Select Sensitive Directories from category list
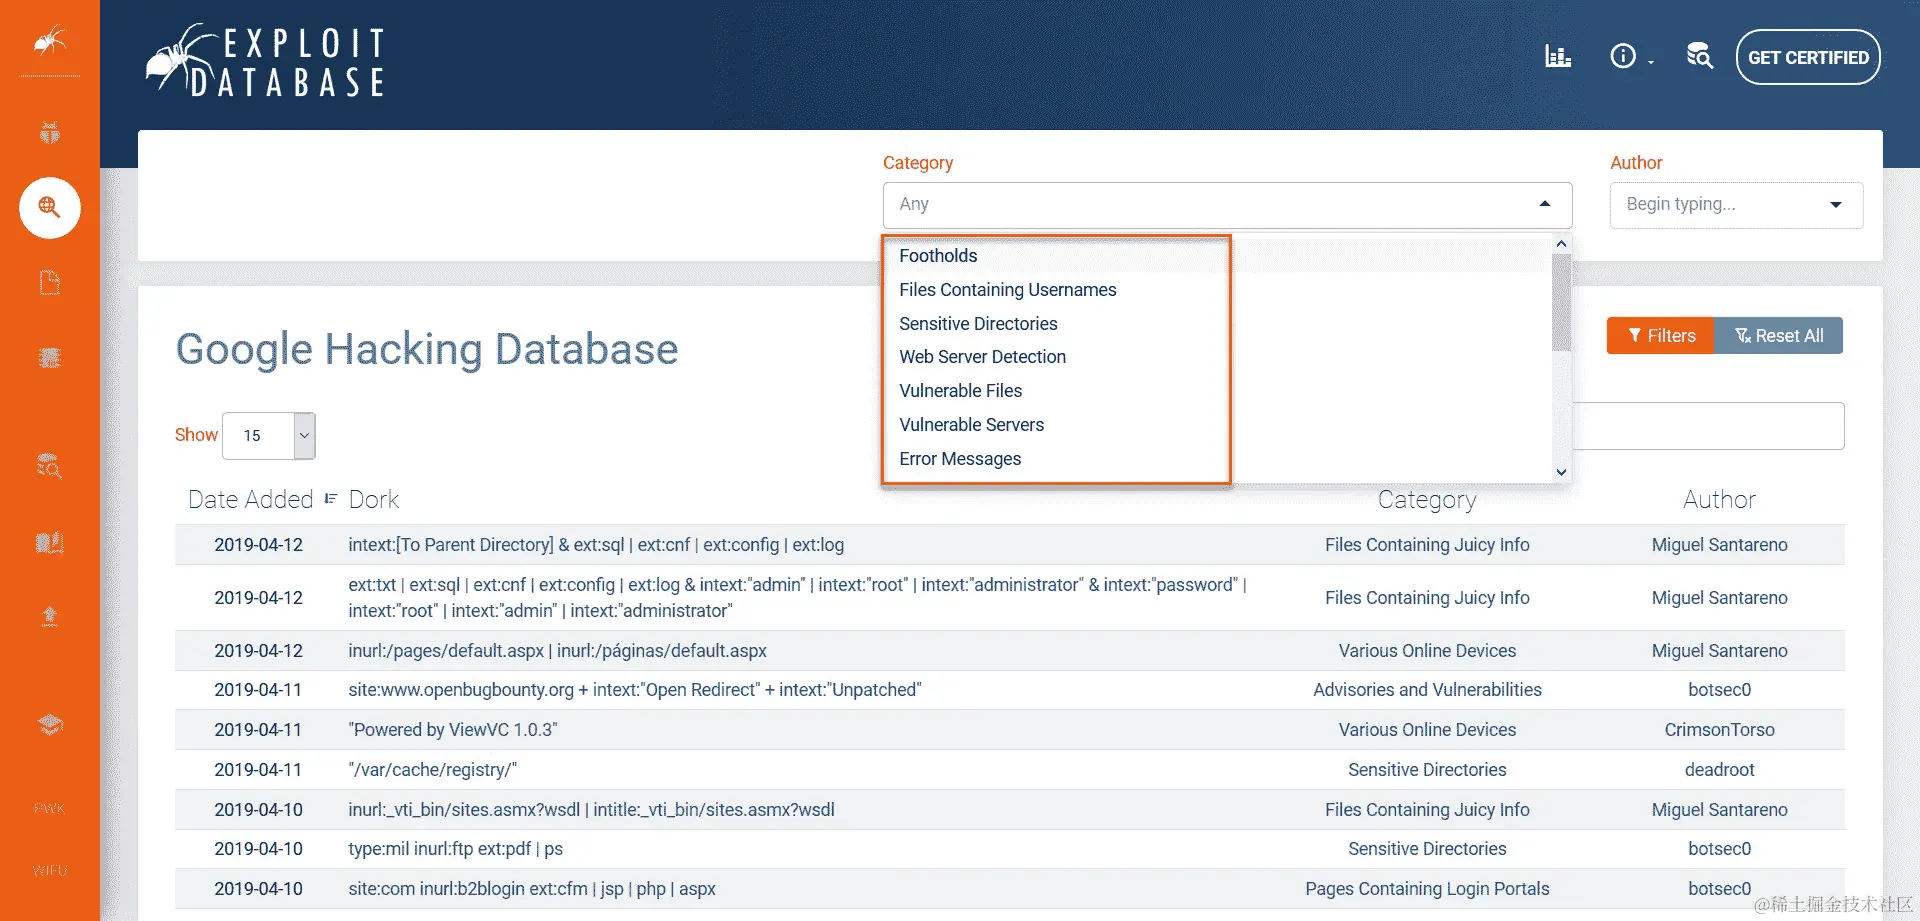 tap(978, 324)
